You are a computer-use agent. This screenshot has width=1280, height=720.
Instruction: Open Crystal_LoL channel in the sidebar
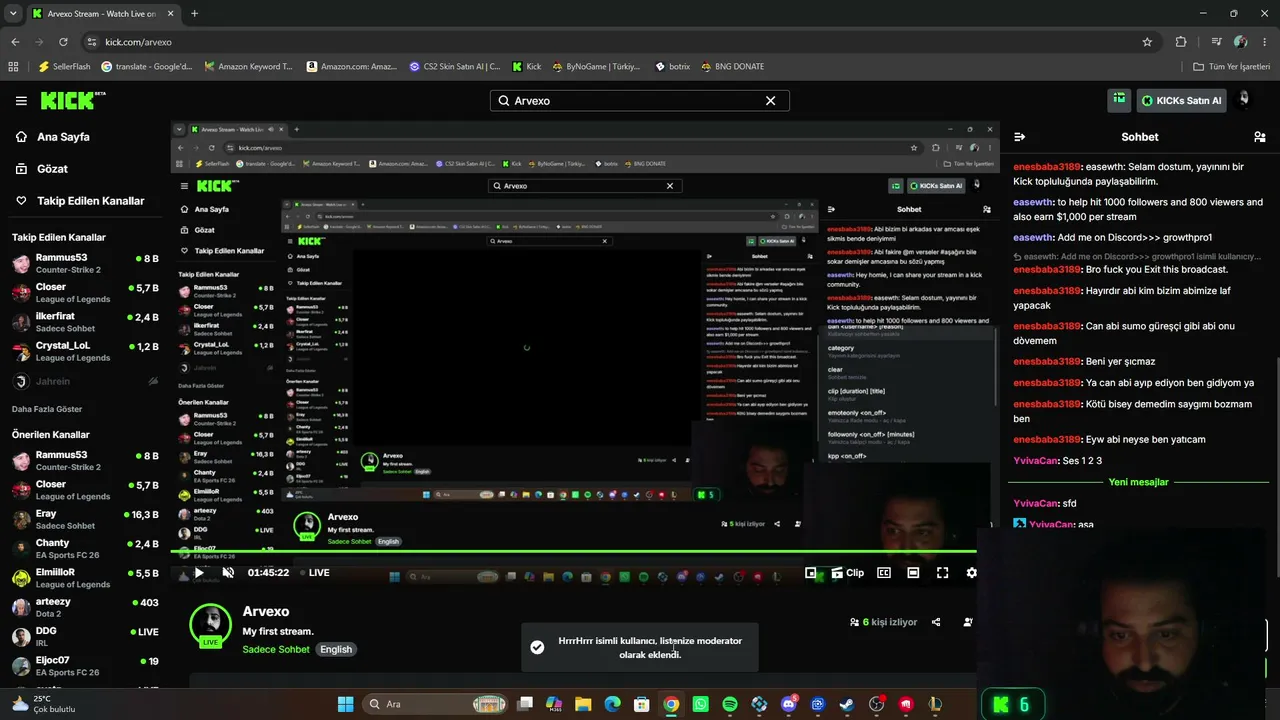click(85, 352)
